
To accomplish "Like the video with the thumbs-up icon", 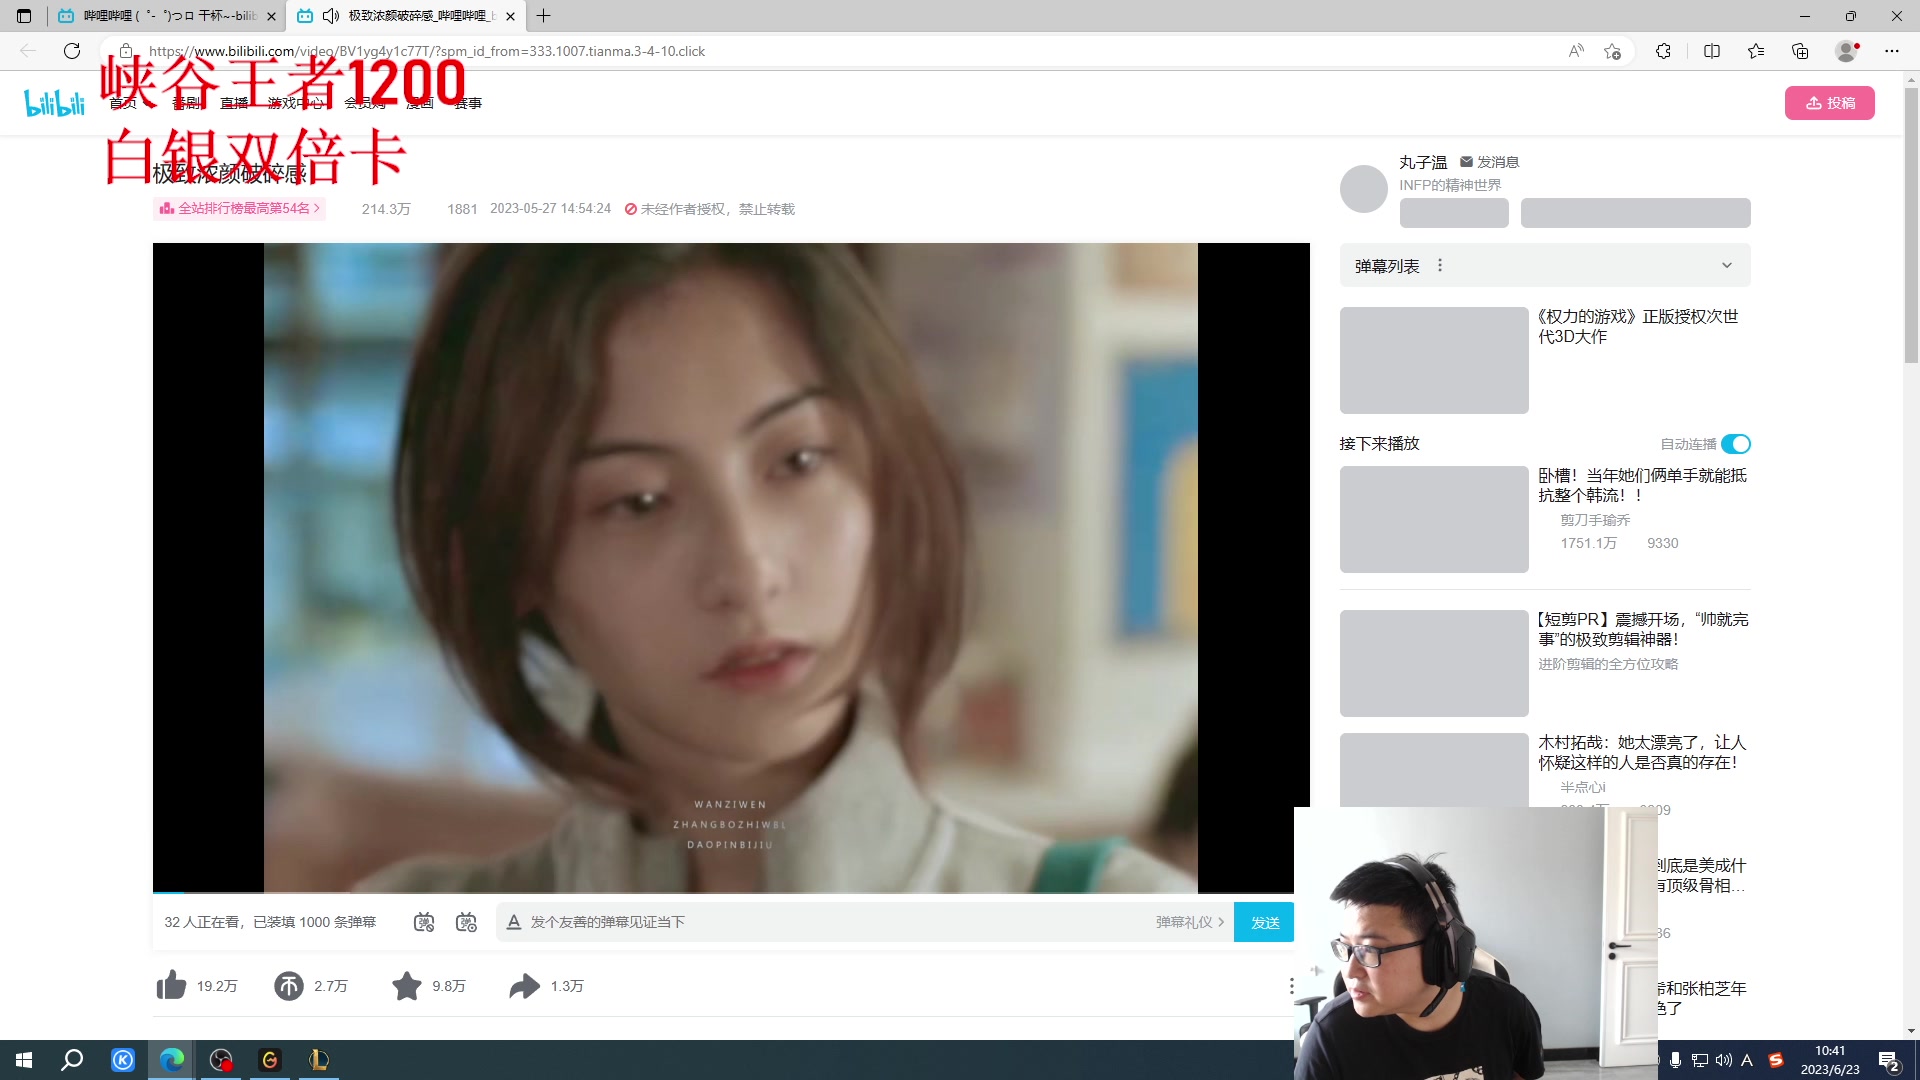I will [x=171, y=986].
